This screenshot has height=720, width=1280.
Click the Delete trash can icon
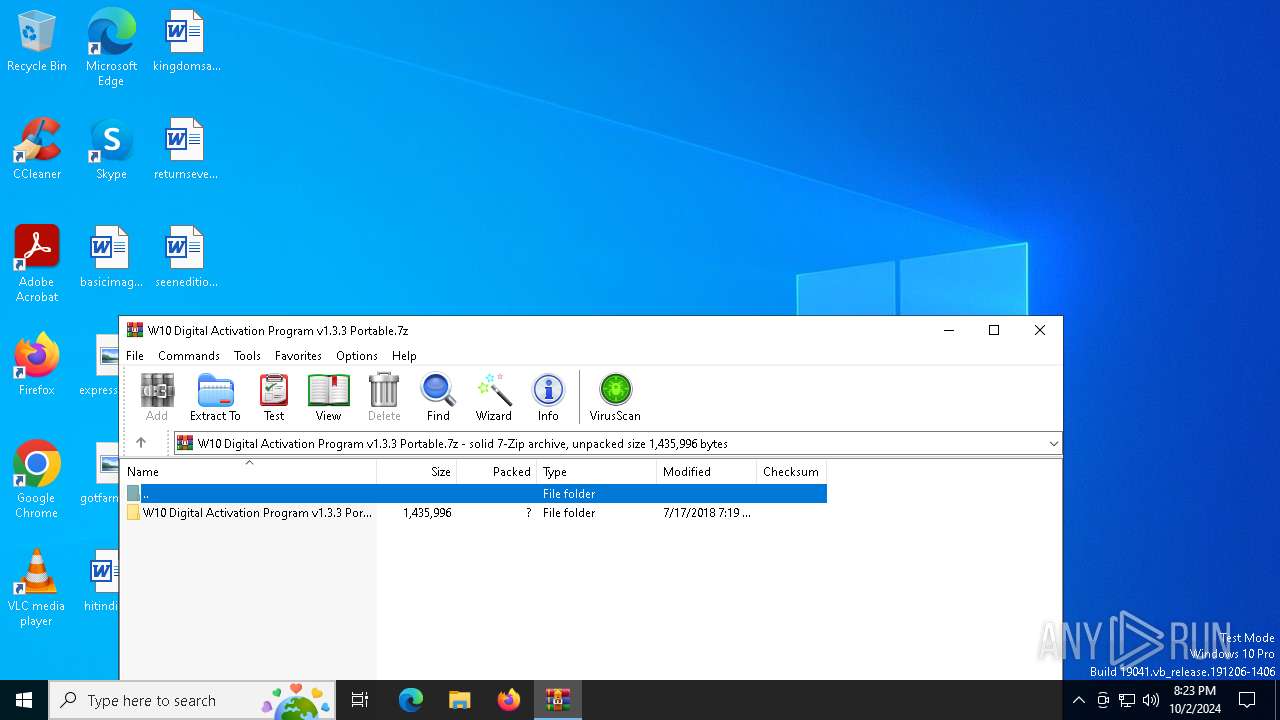(x=384, y=397)
